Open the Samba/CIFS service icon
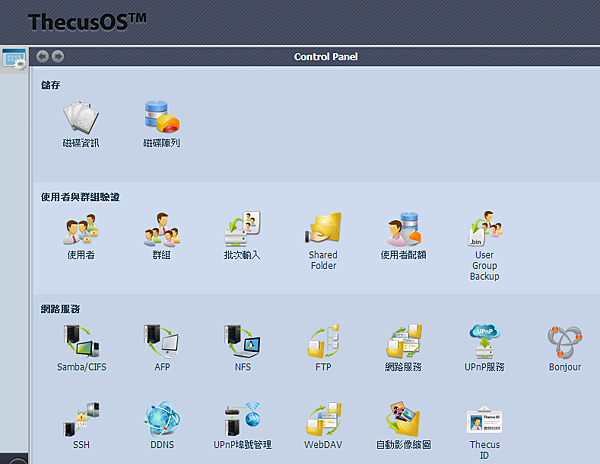600x464 pixels. tap(81, 341)
